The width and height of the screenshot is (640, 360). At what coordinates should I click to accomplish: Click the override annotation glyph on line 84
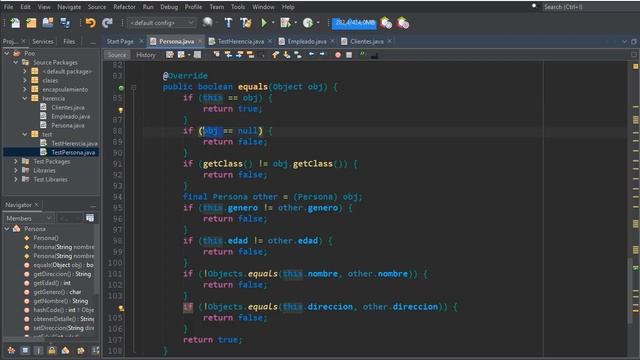[121, 88]
